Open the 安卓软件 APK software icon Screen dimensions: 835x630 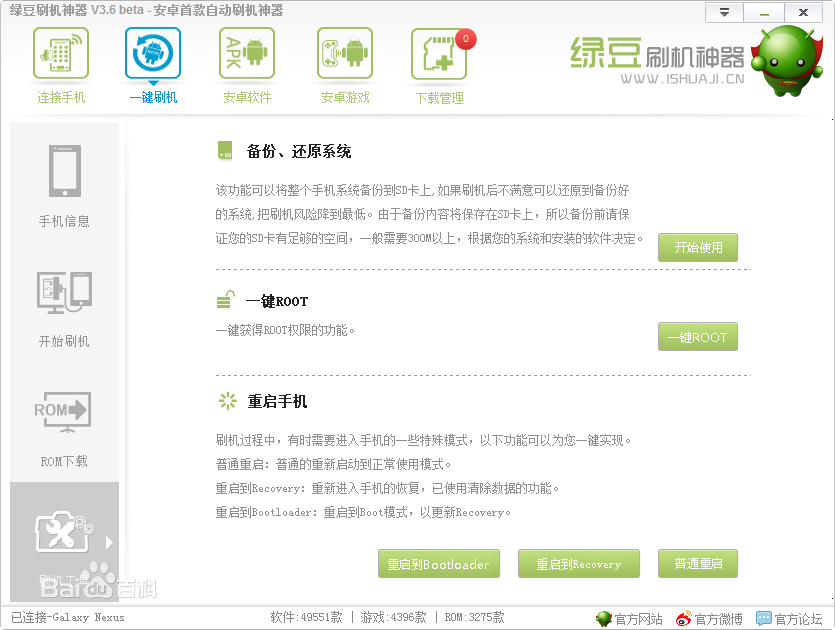click(x=247, y=54)
